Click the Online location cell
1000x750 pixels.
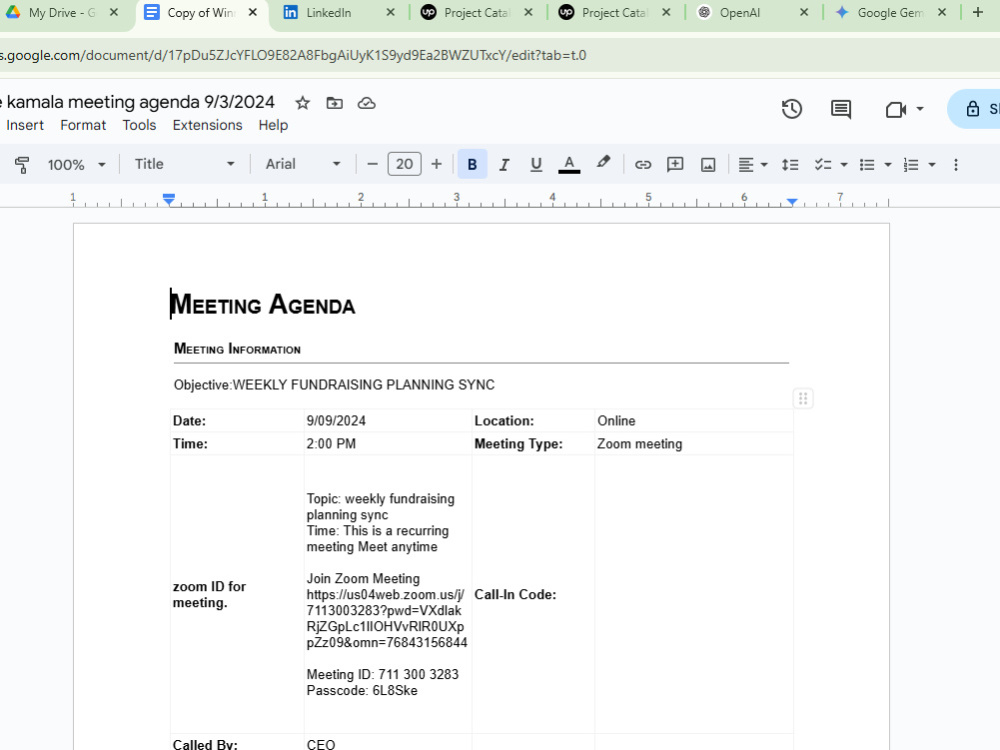pos(616,421)
